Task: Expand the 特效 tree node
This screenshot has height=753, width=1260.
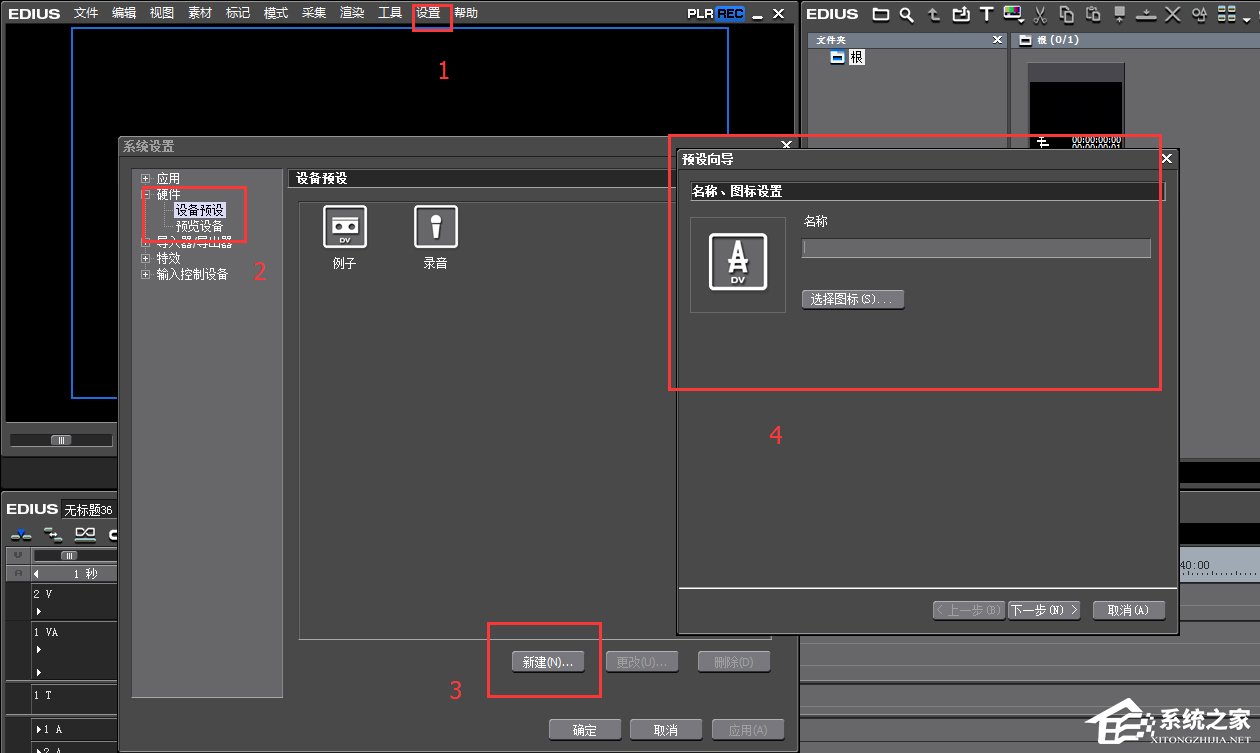Action: pyautogui.click(x=146, y=258)
